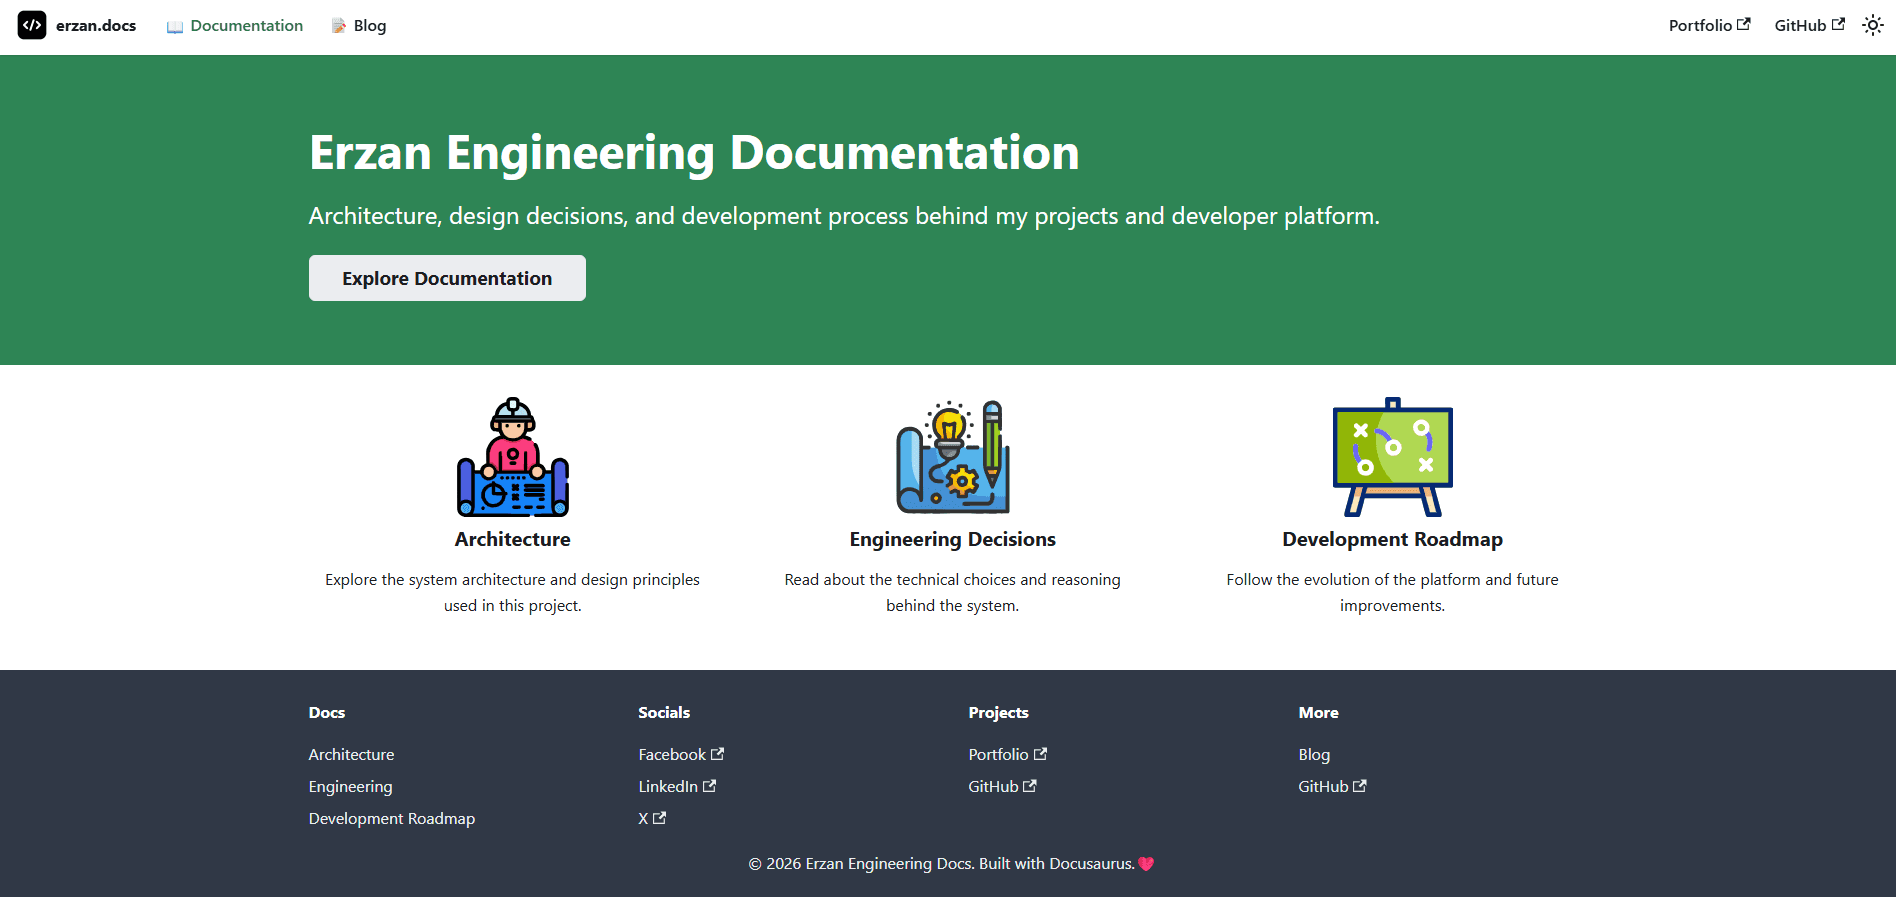This screenshot has height=897, width=1896.
Task: Open the Blog navbar item
Action: point(359,25)
